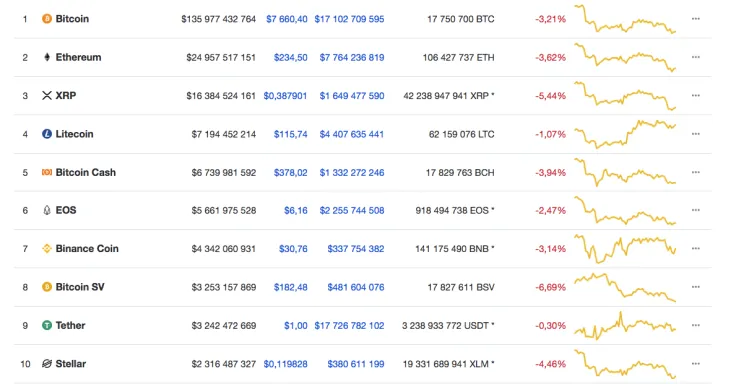Open the Bitcoin SV coin name link
This screenshot has height=384, width=736.
tap(80, 287)
